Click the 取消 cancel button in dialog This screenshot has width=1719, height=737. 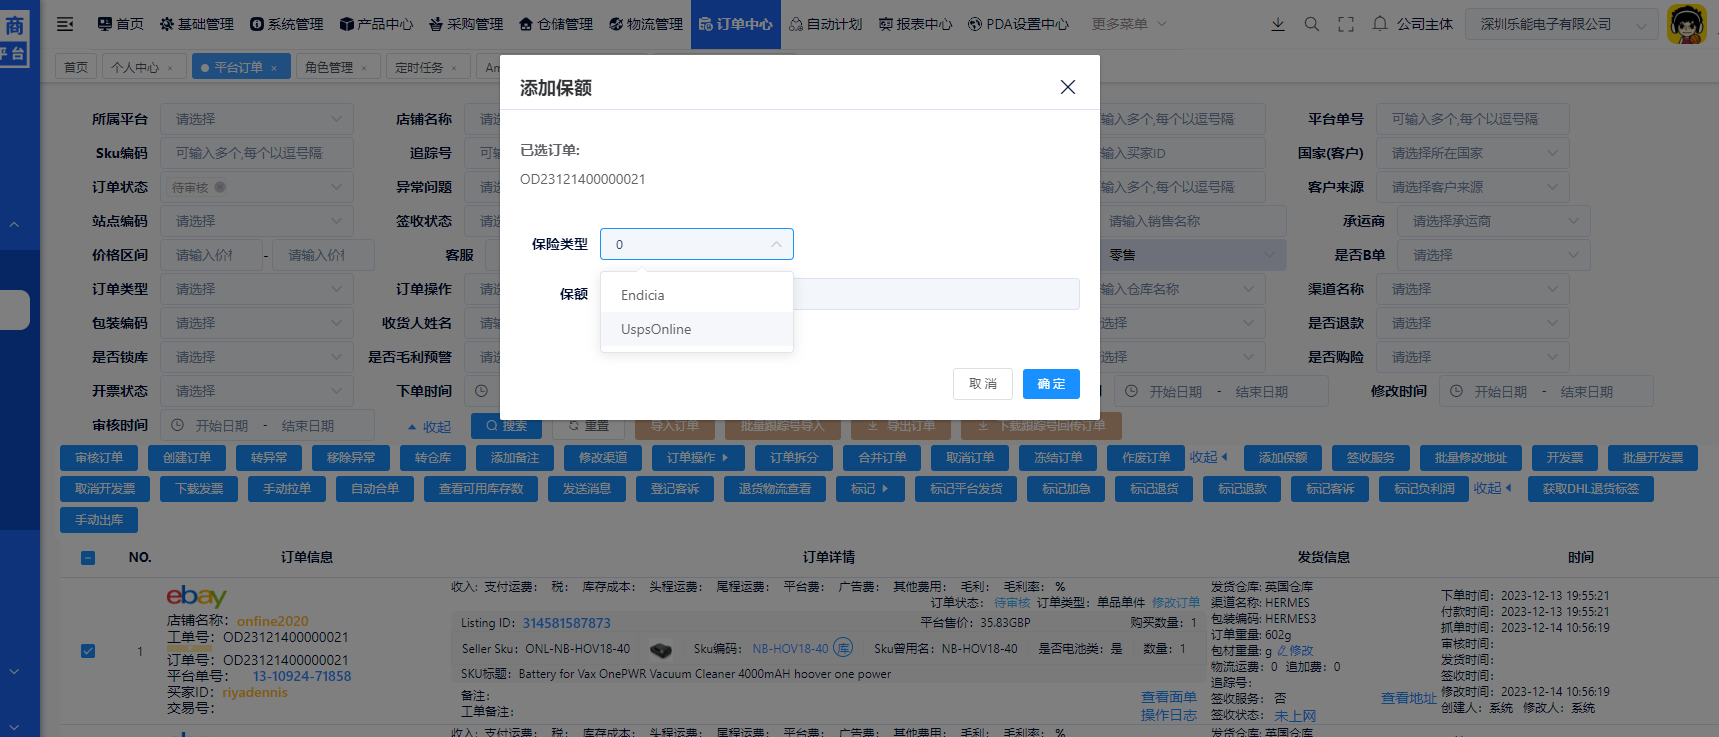pyautogui.click(x=983, y=384)
